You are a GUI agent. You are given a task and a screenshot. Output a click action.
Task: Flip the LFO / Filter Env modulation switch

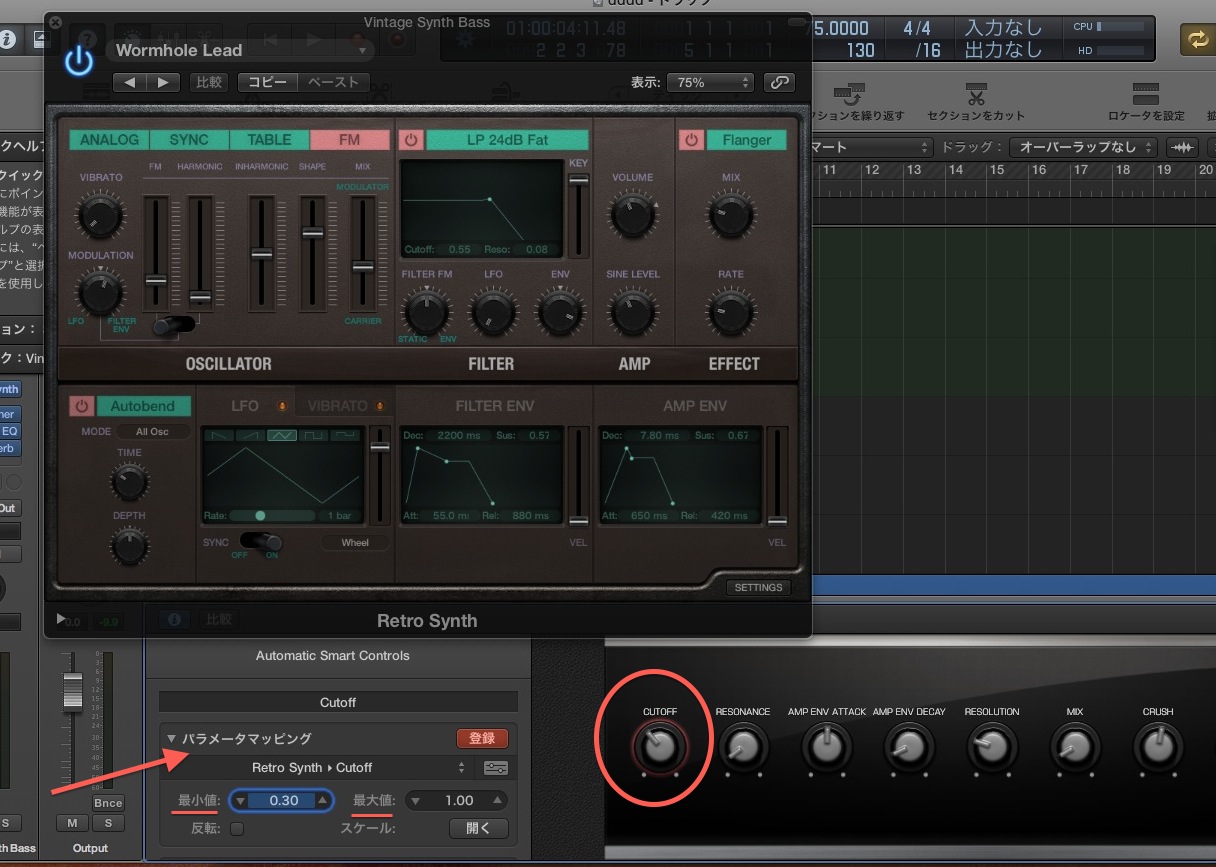(174, 324)
